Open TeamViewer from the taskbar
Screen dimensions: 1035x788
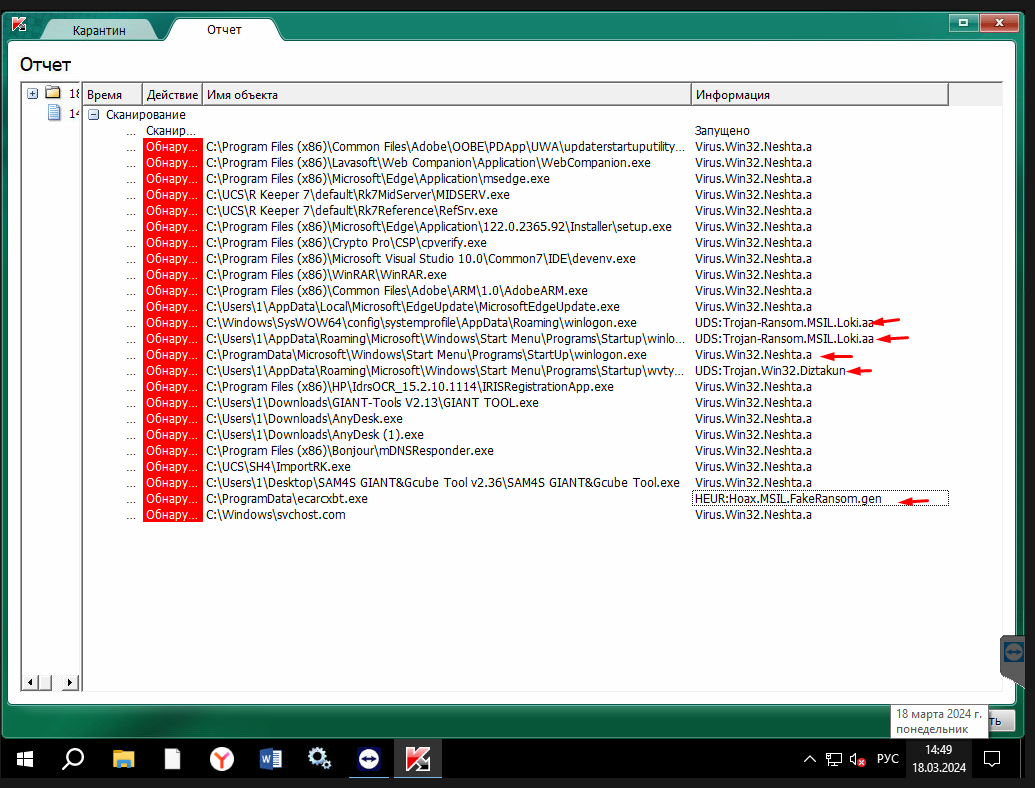(369, 759)
